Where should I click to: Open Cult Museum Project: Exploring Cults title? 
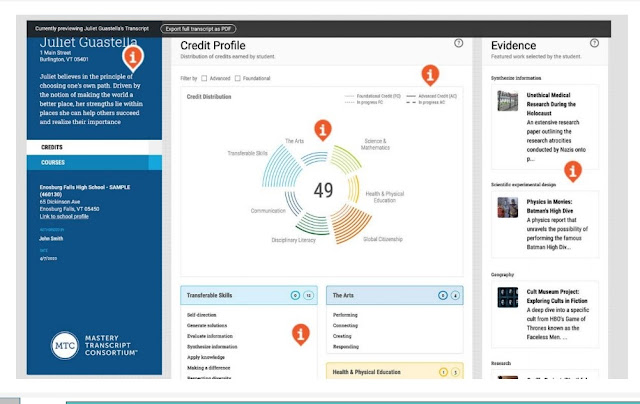tap(557, 296)
